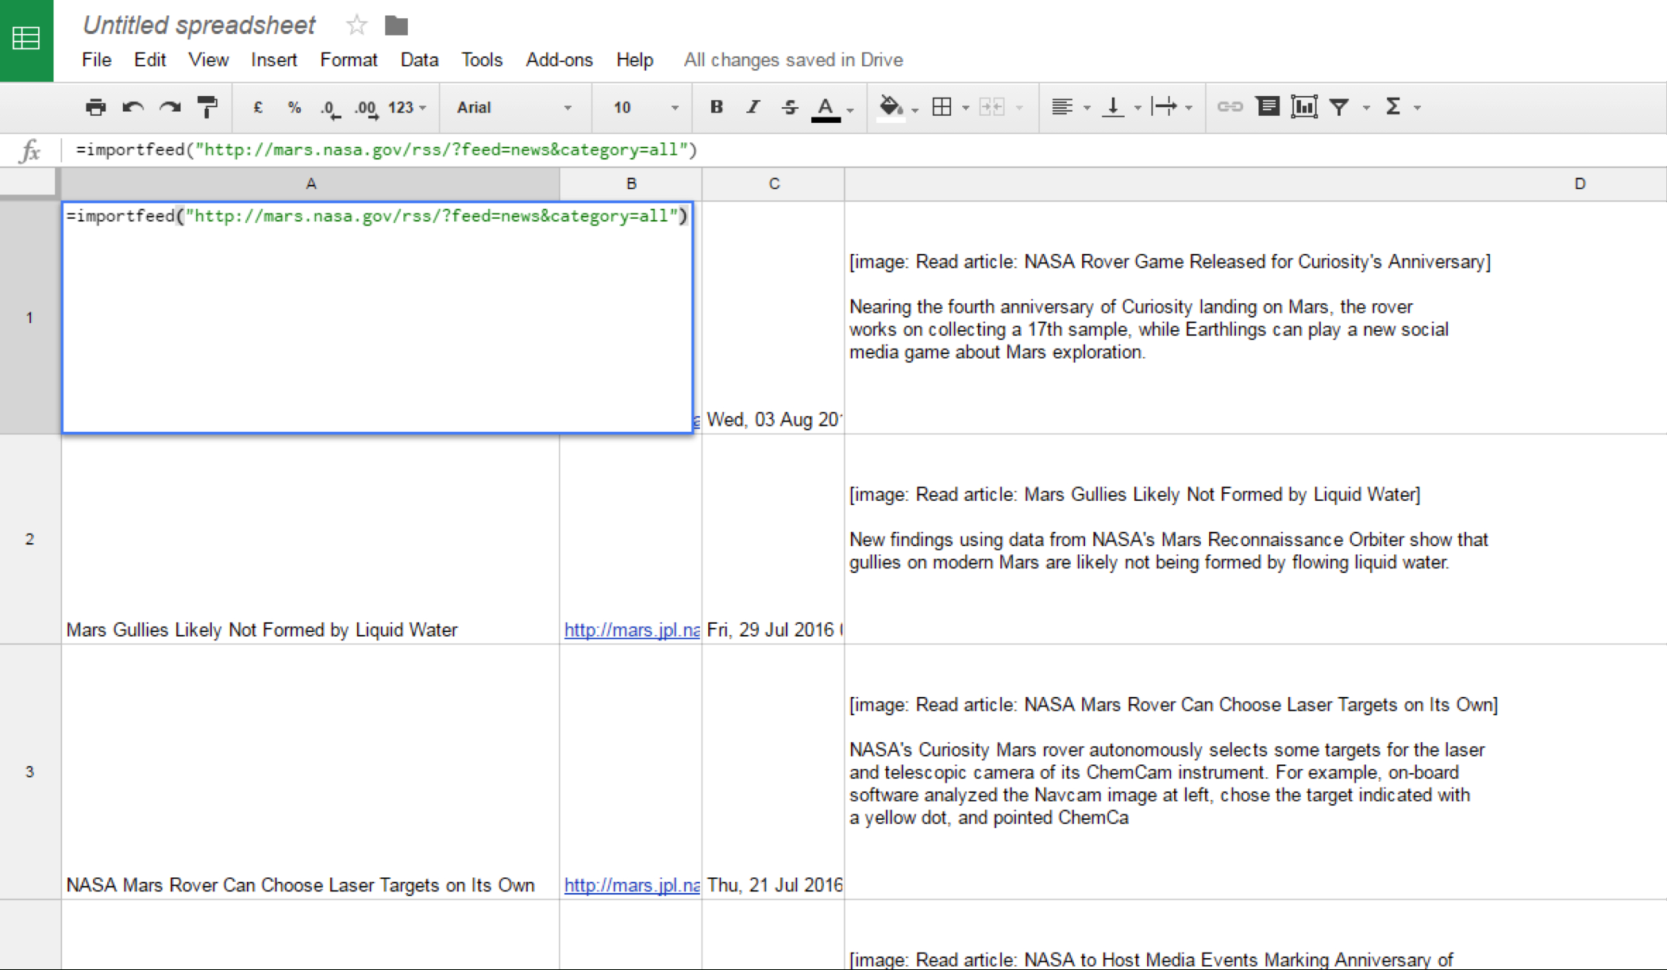Open the font size 10 dropdown

coord(646,107)
